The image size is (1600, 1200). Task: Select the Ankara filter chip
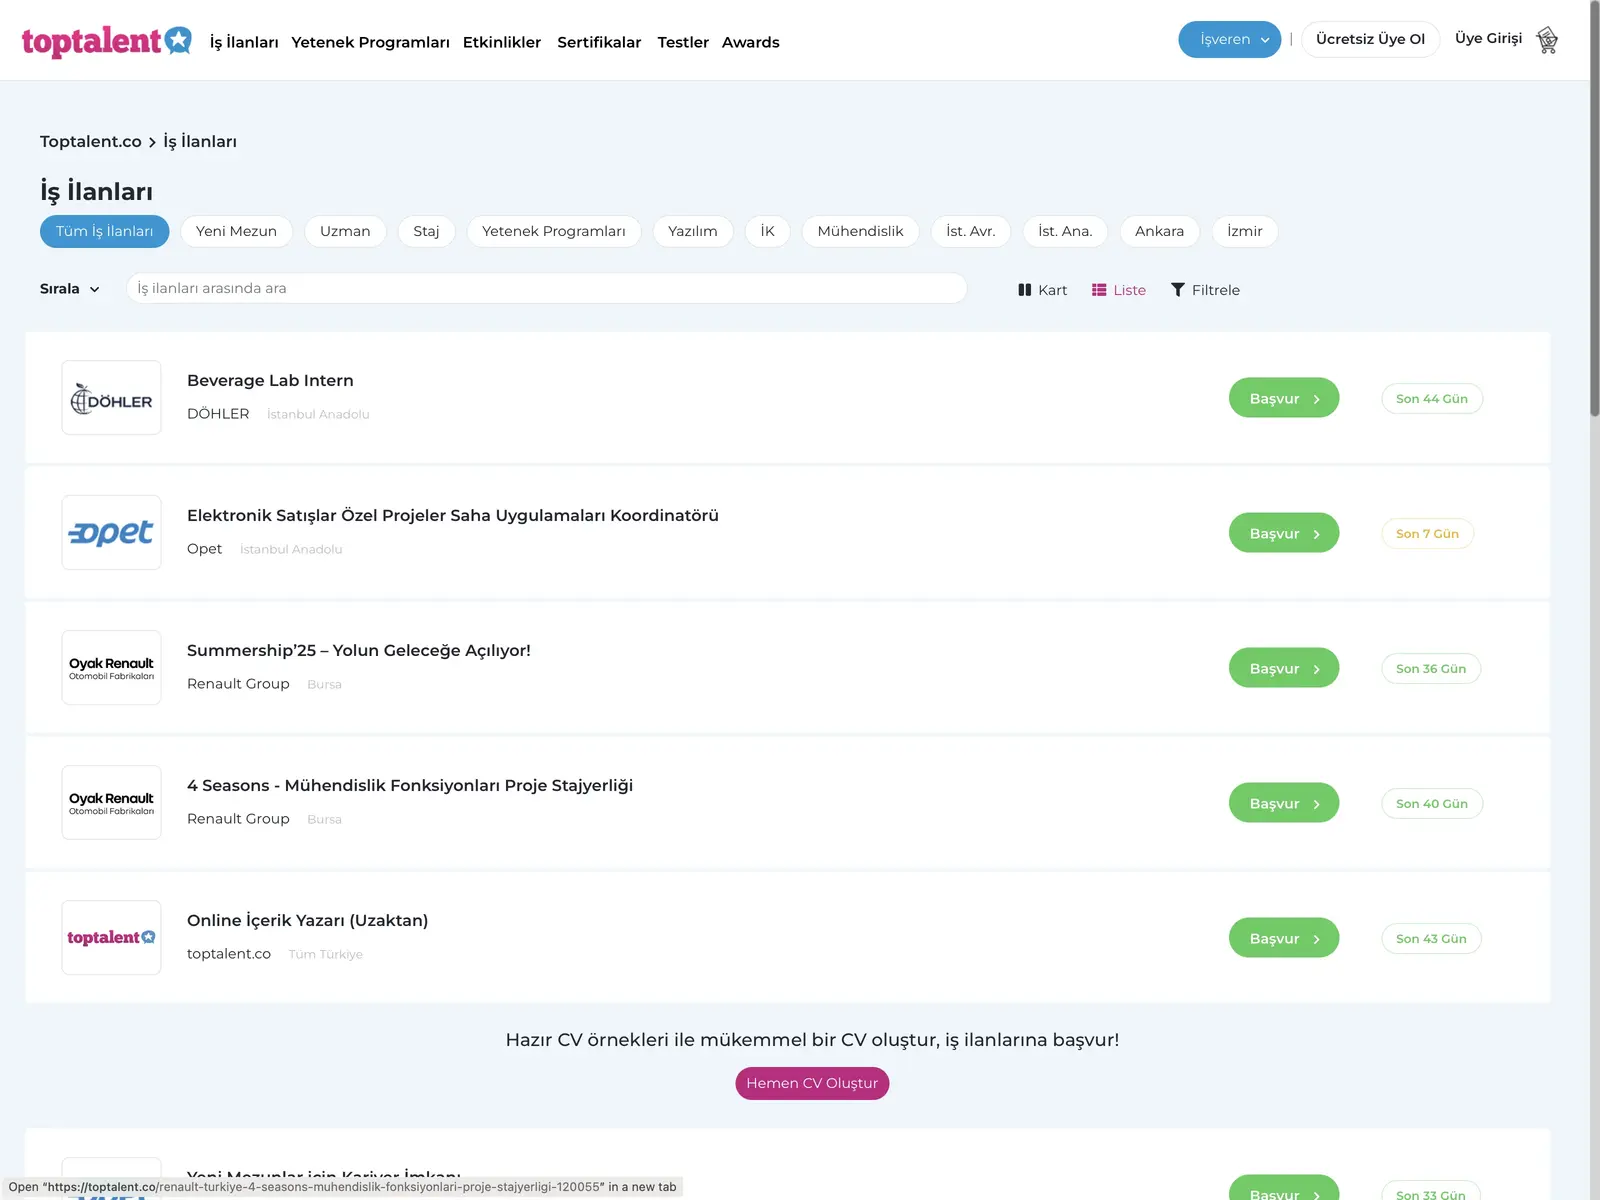1159,231
